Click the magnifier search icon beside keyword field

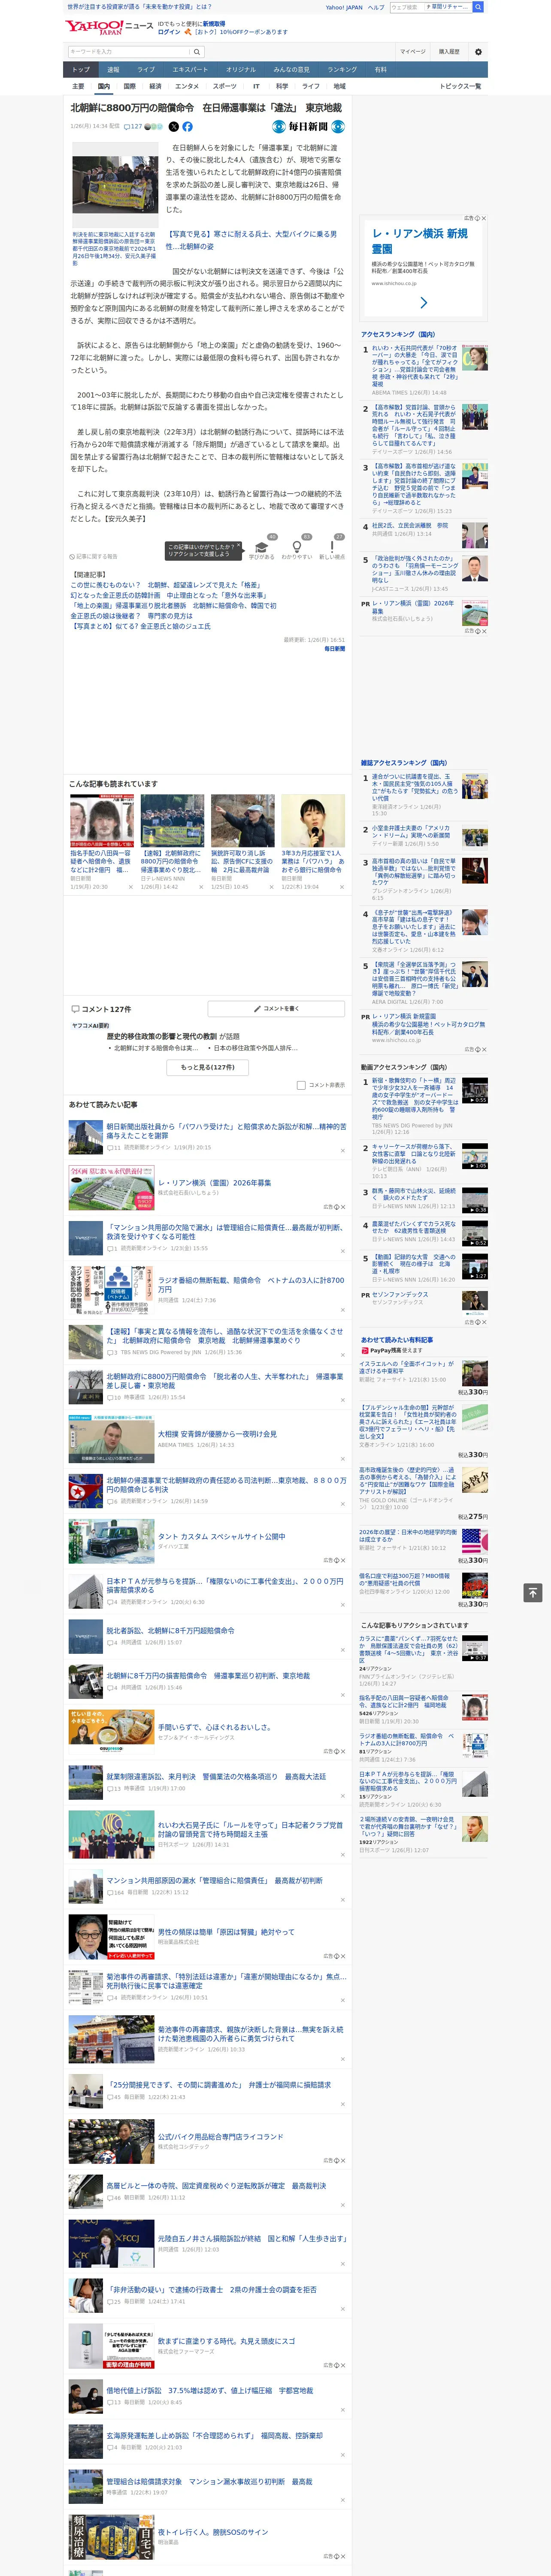pos(197,51)
